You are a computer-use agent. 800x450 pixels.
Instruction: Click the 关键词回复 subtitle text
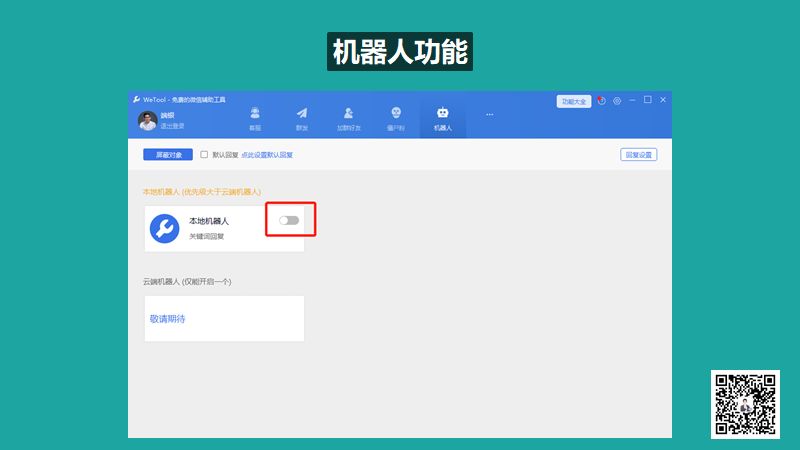point(207,236)
